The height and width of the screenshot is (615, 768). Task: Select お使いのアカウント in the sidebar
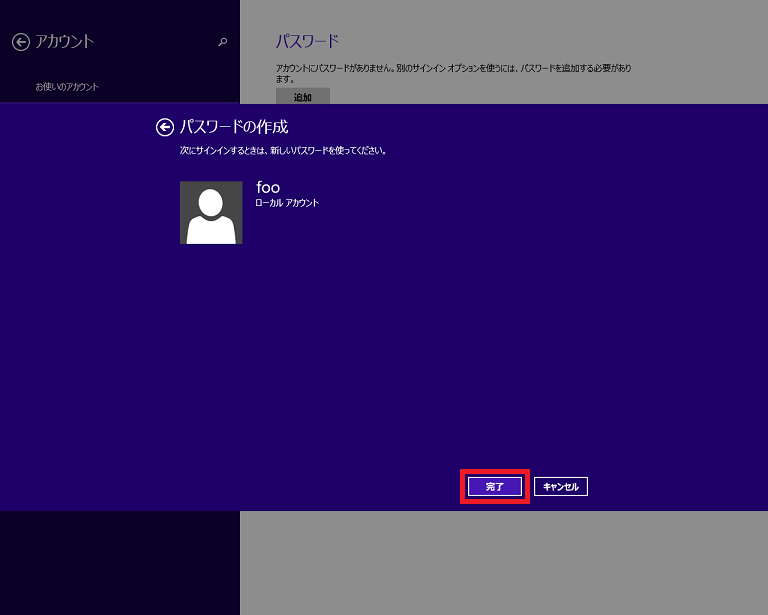coord(67,87)
